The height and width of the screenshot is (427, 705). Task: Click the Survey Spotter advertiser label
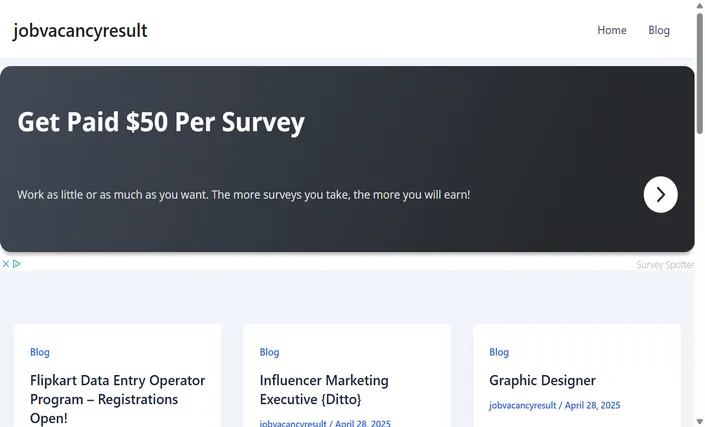pos(665,265)
